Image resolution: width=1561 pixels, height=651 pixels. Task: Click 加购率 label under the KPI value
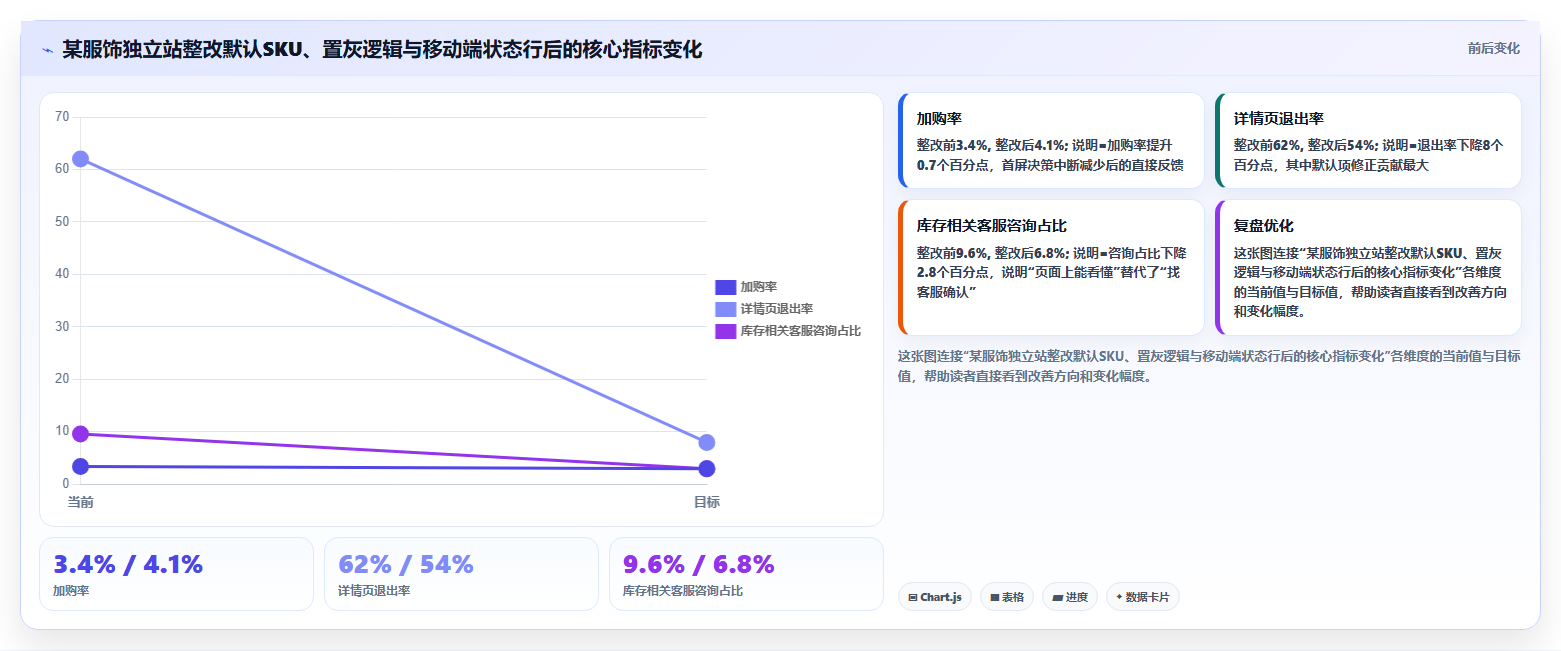click(71, 591)
